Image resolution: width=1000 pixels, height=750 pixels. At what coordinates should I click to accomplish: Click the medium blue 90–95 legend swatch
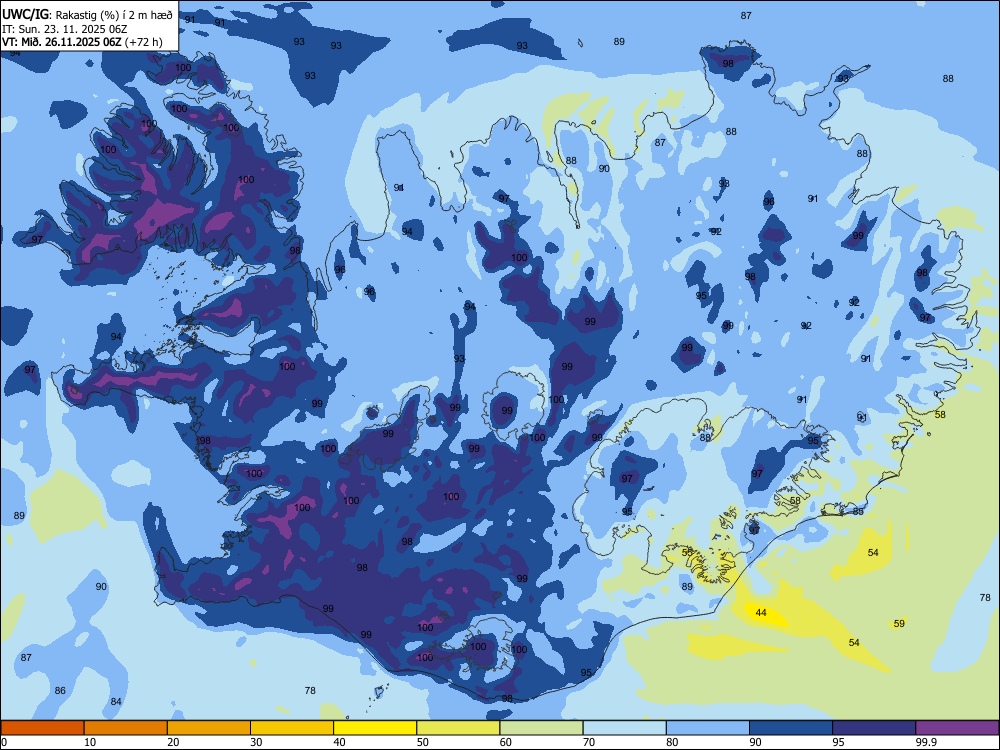791,728
